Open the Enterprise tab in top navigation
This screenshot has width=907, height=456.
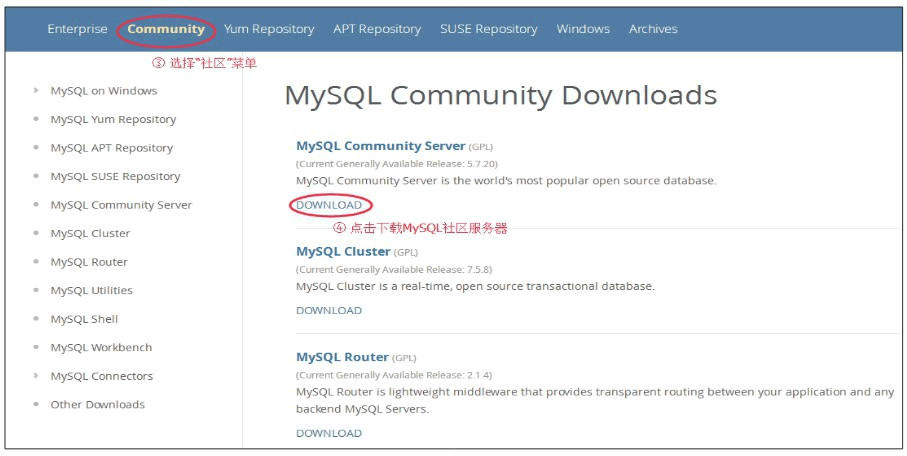[x=77, y=29]
